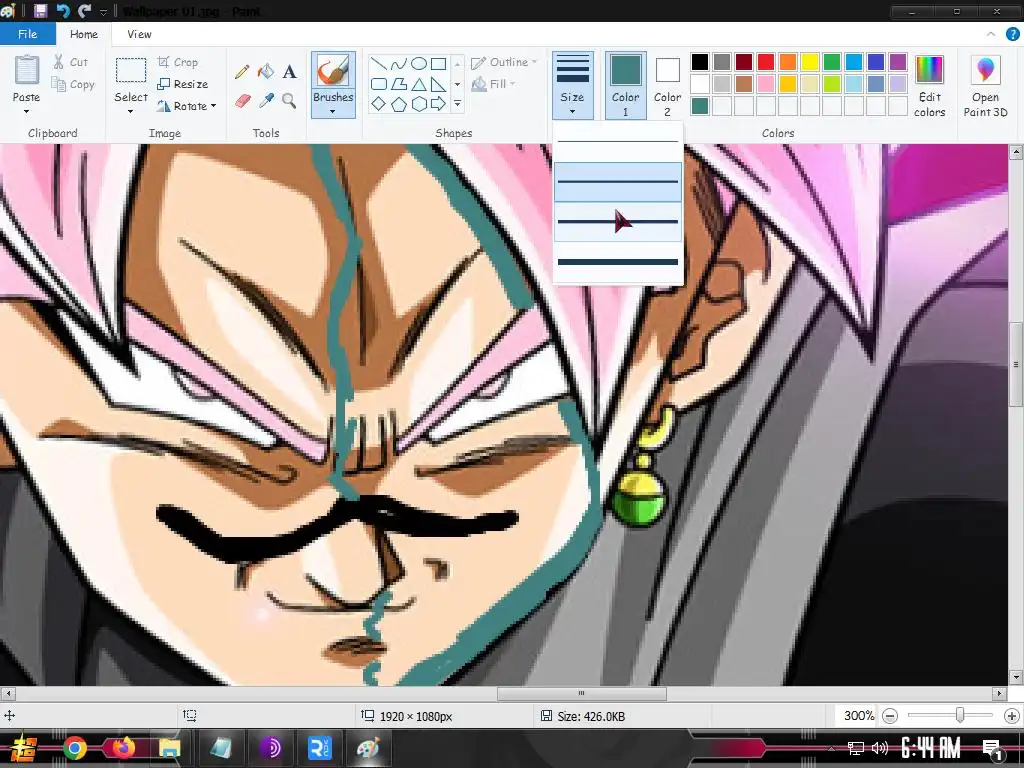Image resolution: width=1024 pixels, height=768 pixels.
Task: Choose the Rounded rectangle shape
Action: (x=378, y=84)
